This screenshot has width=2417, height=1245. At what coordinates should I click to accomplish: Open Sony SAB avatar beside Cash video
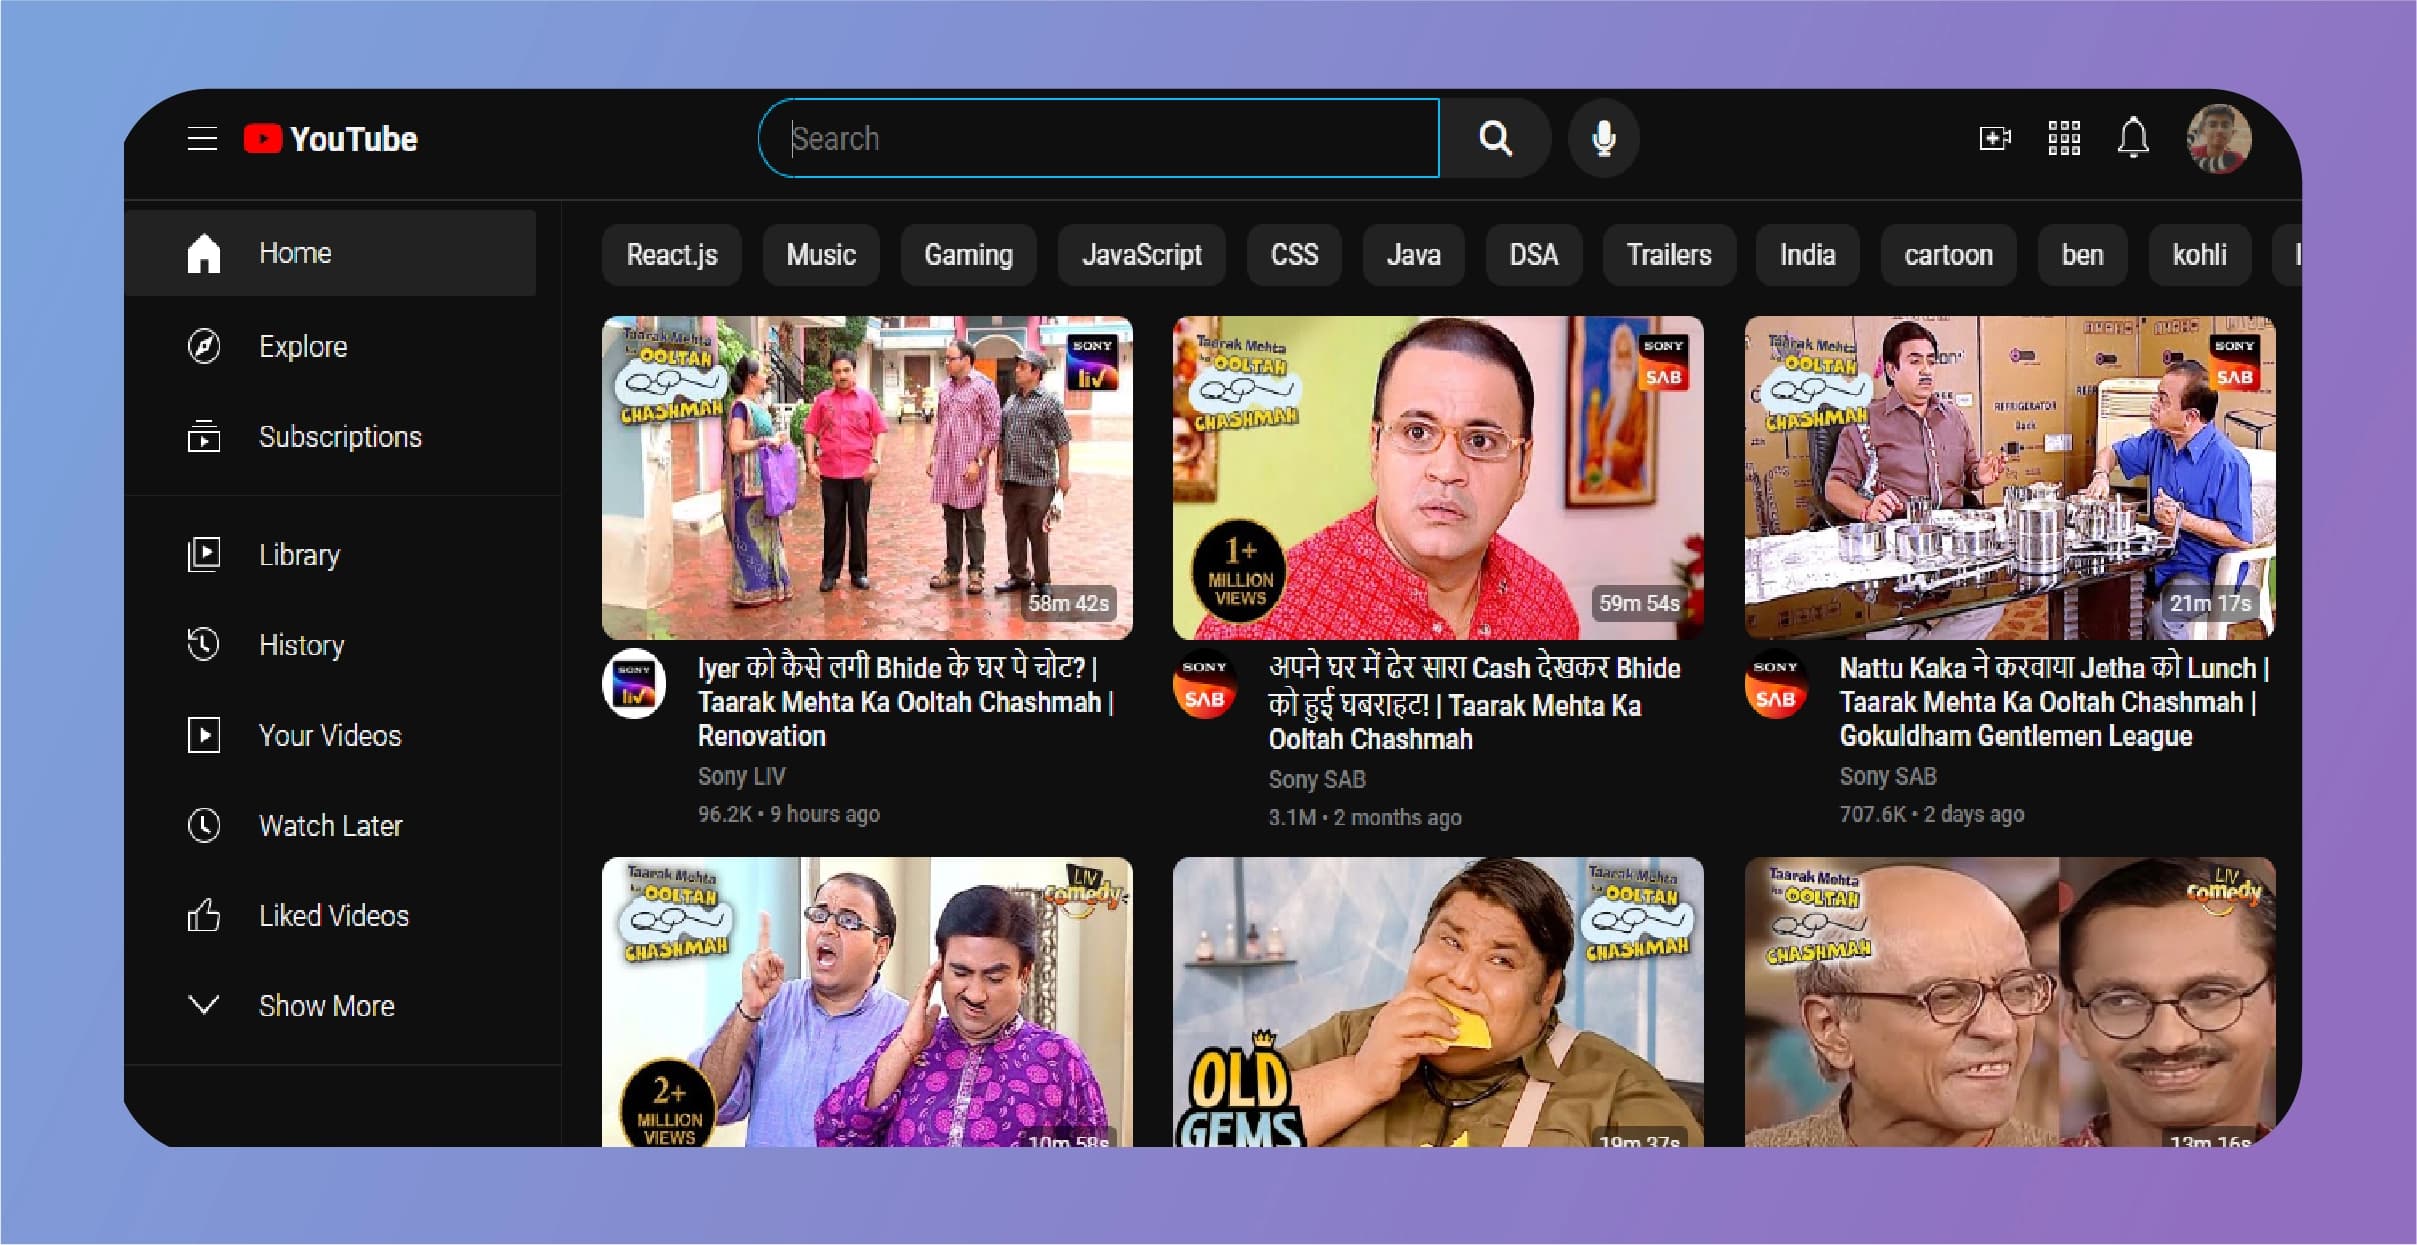(1205, 685)
